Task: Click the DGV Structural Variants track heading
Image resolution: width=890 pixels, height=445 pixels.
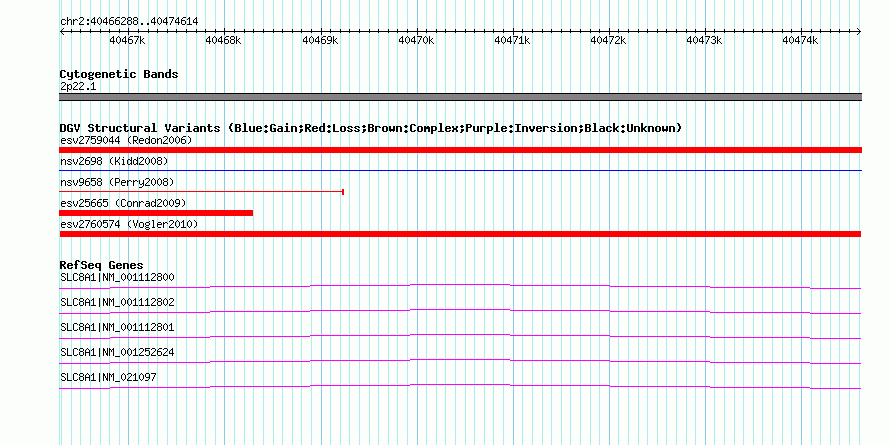Action: [371, 128]
